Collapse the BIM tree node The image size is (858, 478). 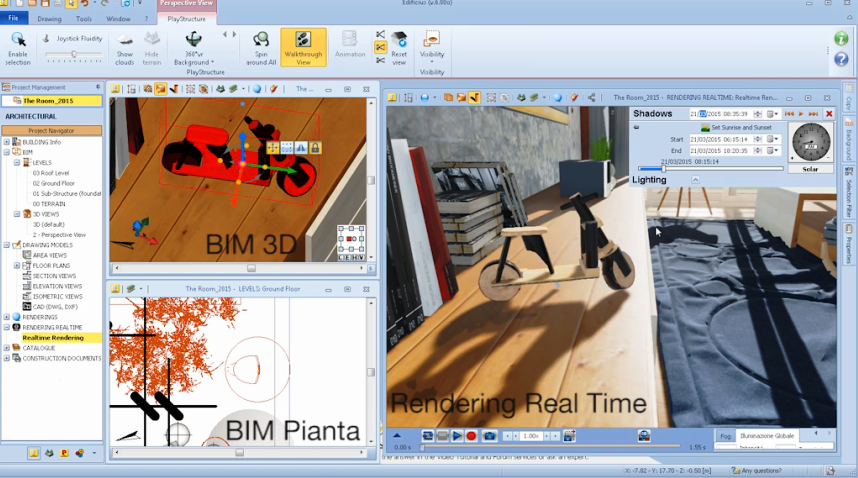pos(7,152)
